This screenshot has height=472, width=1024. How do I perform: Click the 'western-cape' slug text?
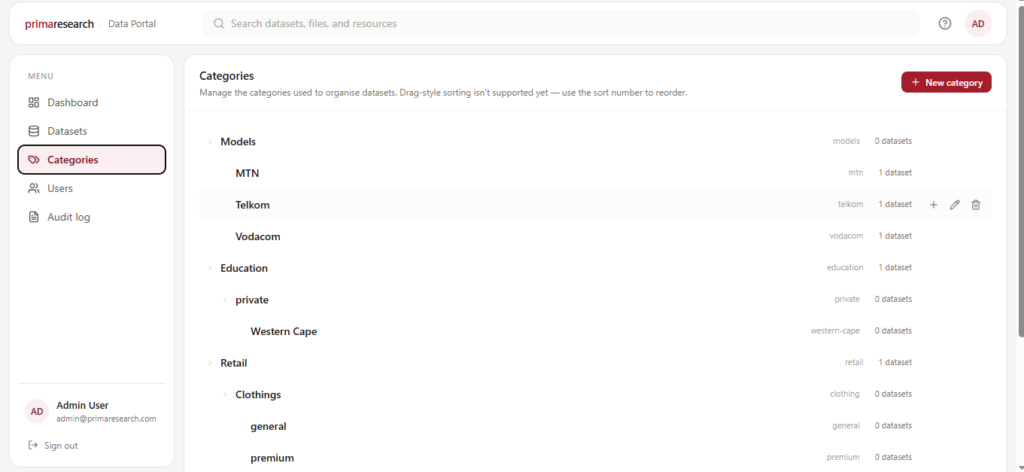[835, 331]
